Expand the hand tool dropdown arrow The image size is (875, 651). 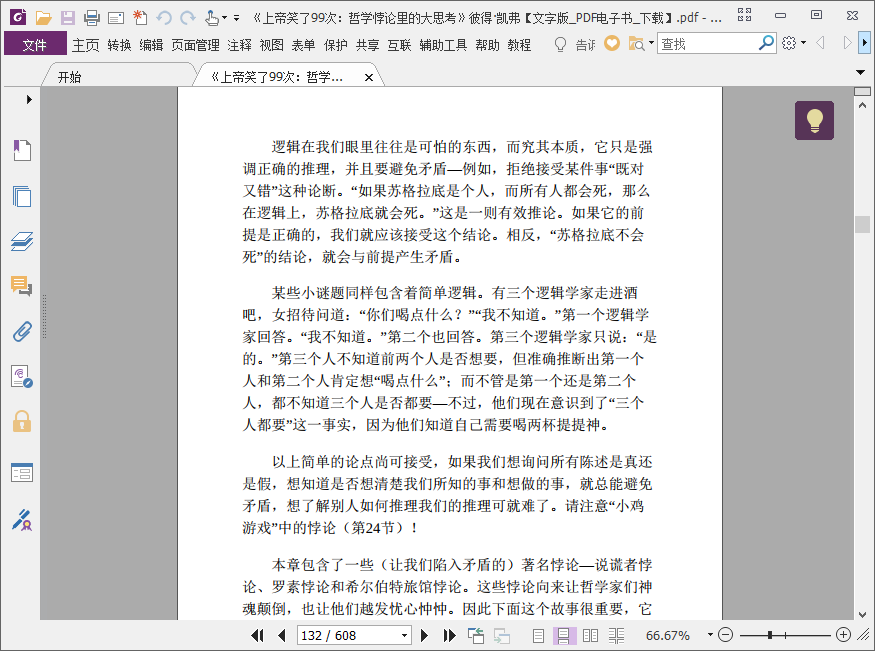[x=224, y=18]
